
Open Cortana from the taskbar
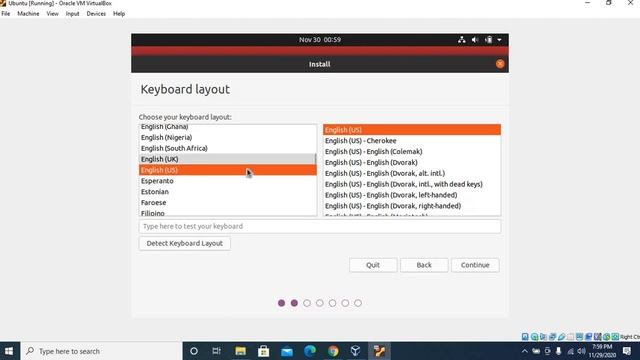194,351
